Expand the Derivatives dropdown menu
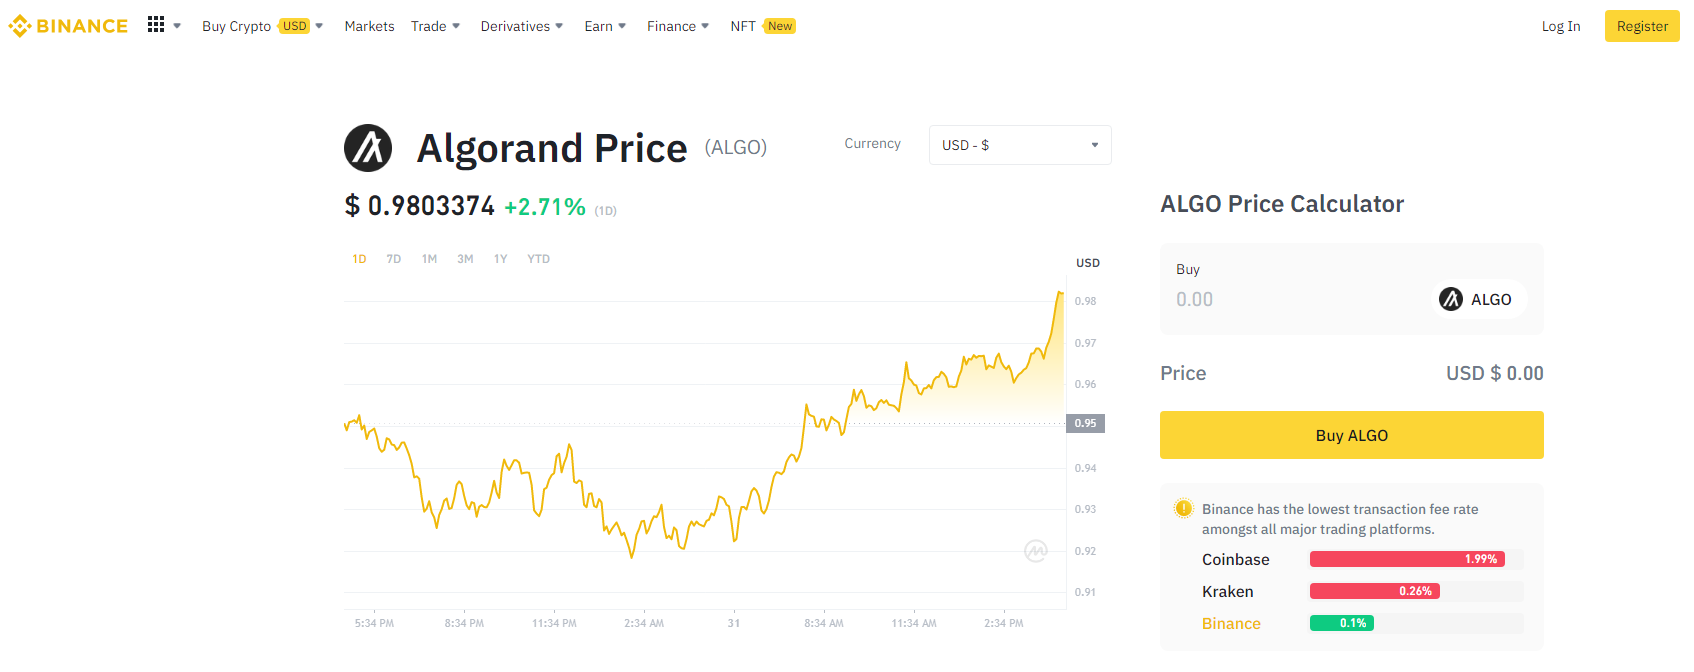 click(x=521, y=26)
